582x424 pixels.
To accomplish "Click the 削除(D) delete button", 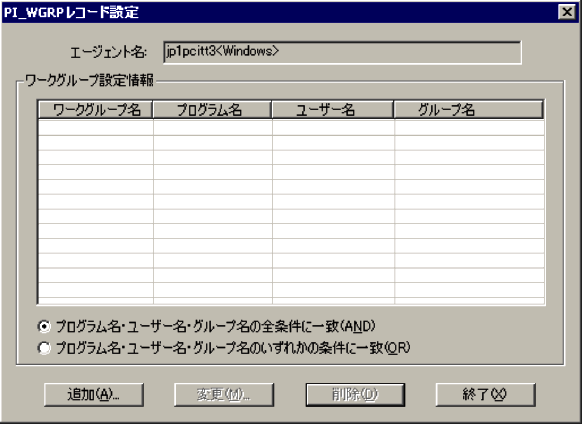I will point(355,395).
